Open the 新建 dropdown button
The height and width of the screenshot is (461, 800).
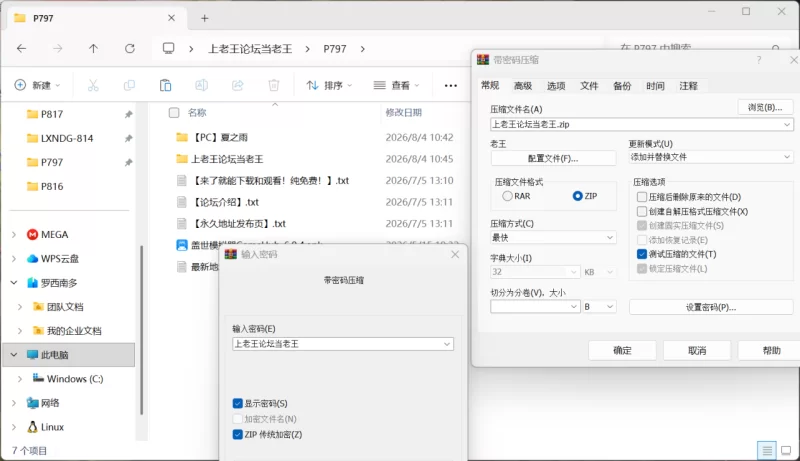[37, 85]
